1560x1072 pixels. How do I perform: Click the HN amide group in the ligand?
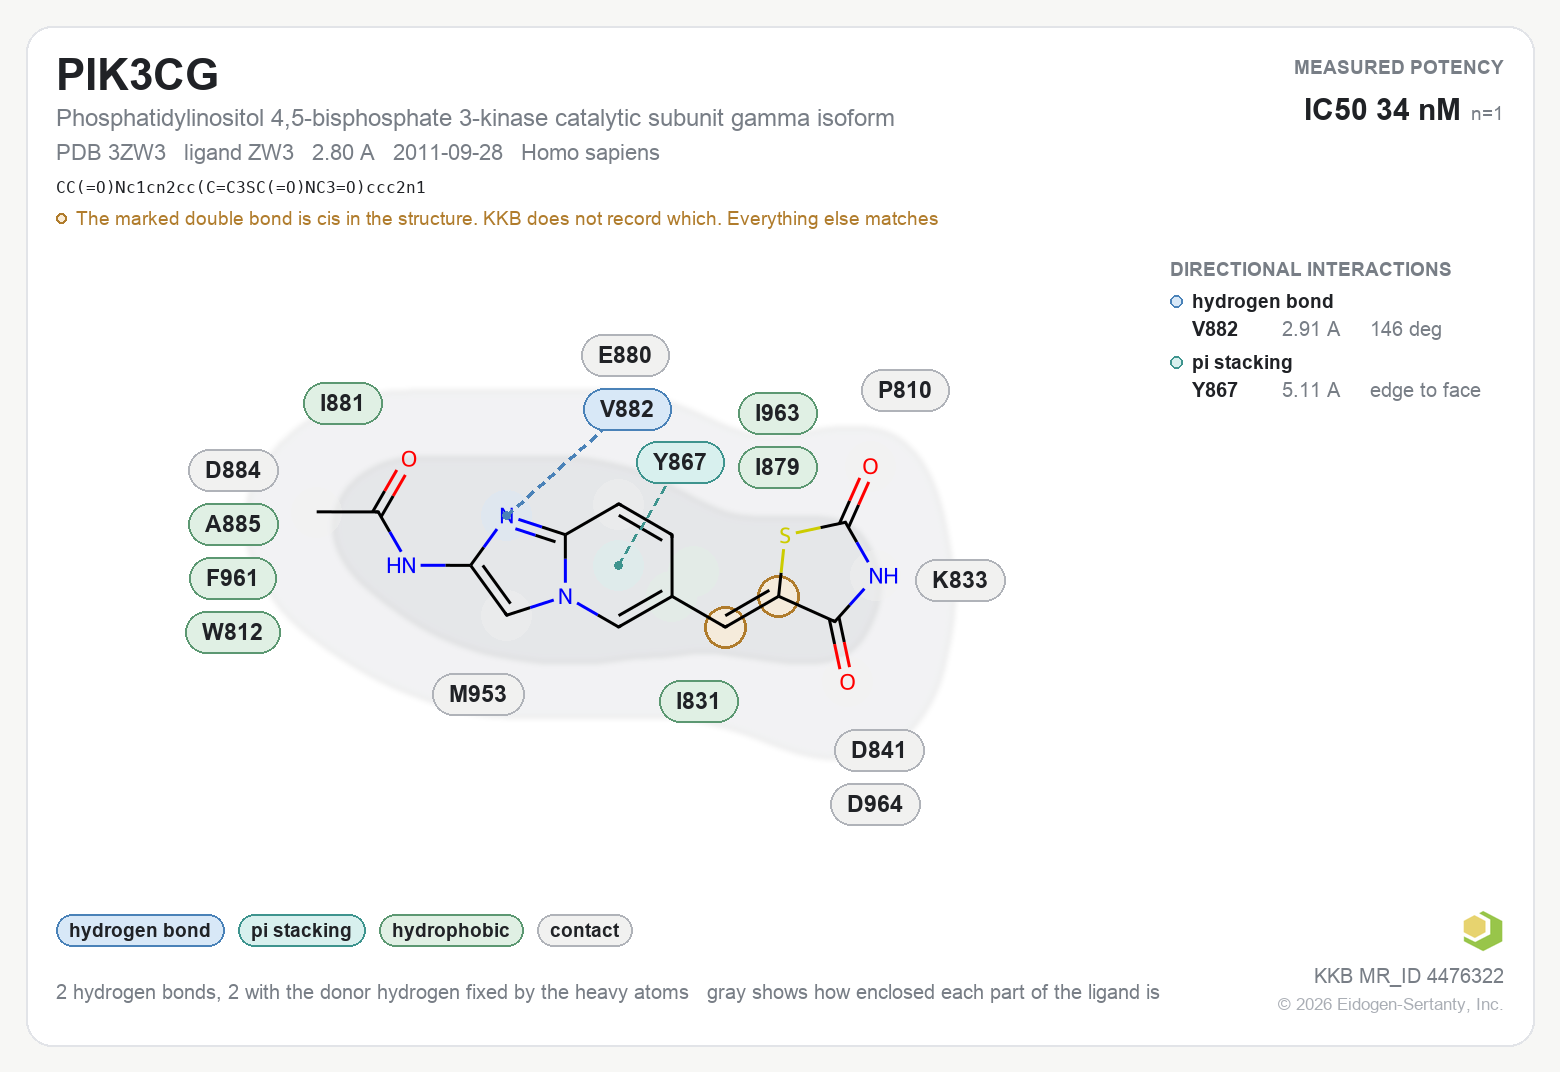pyautogui.click(x=401, y=566)
